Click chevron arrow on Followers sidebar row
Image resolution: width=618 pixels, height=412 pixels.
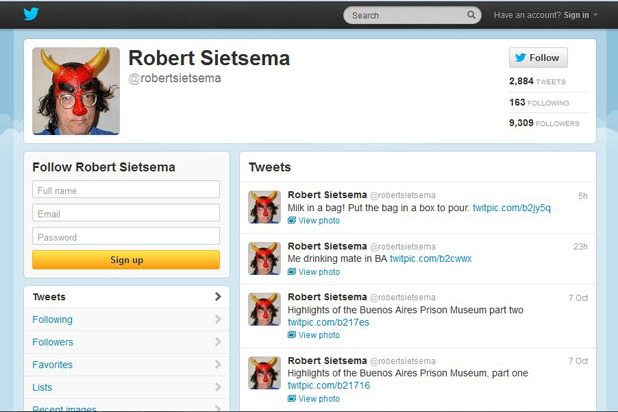point(218,342)
